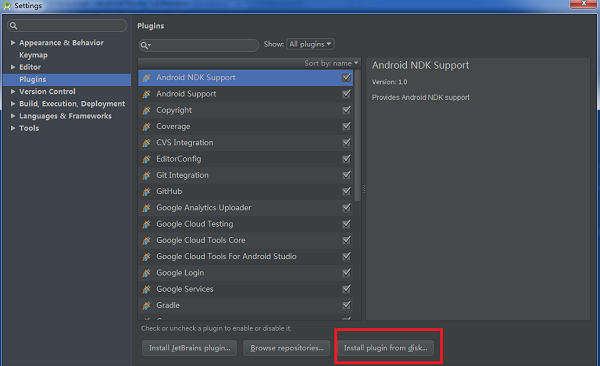Open Version Control settings category
Image resolution: width=600 pixels, height=366 pixels.
click(x=47, y=92)
